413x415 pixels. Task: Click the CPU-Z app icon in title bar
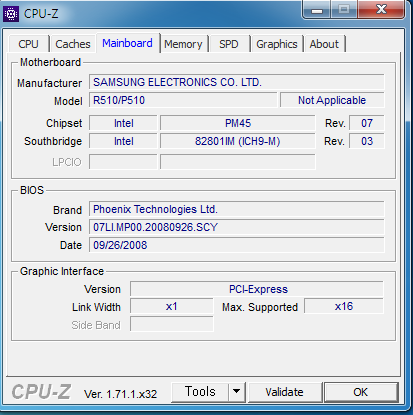11,14
